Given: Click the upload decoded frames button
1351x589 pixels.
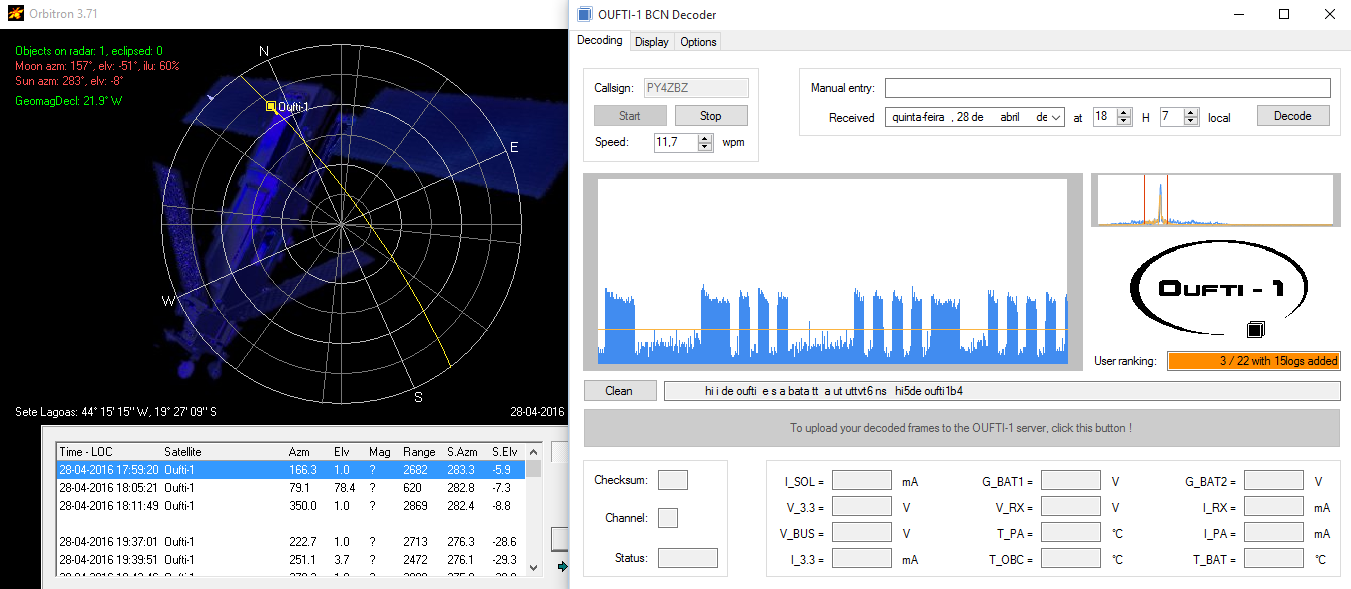Looking at the screenshot, I should 961,428.
